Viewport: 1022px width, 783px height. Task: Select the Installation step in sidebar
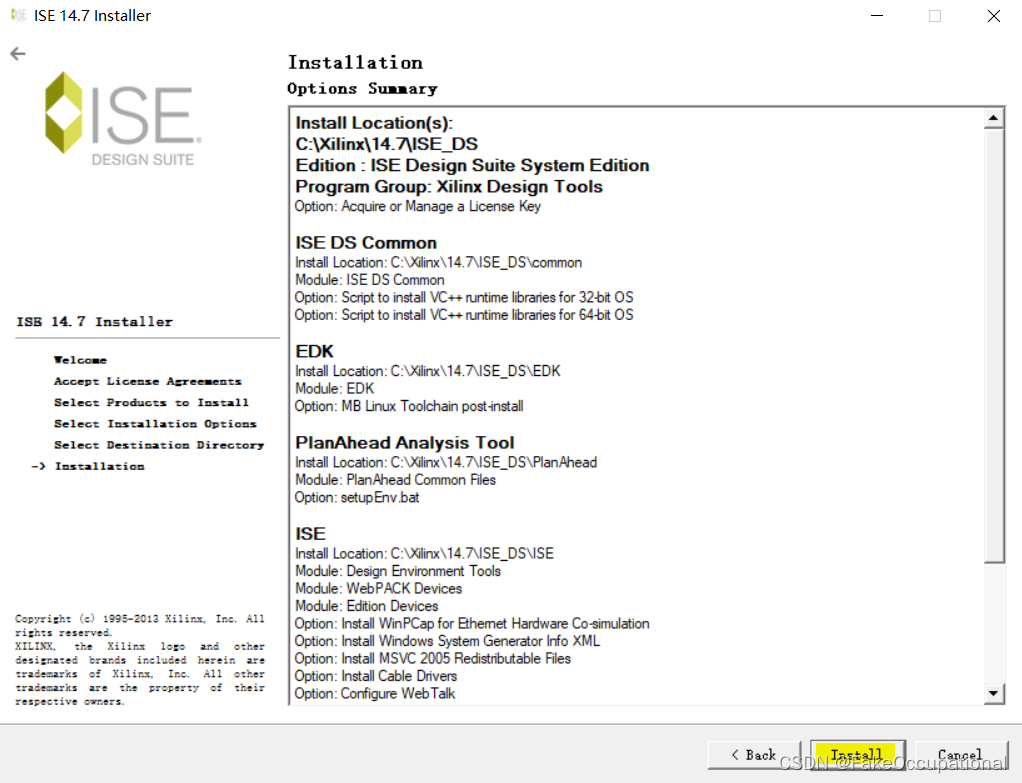coord(100,465)
